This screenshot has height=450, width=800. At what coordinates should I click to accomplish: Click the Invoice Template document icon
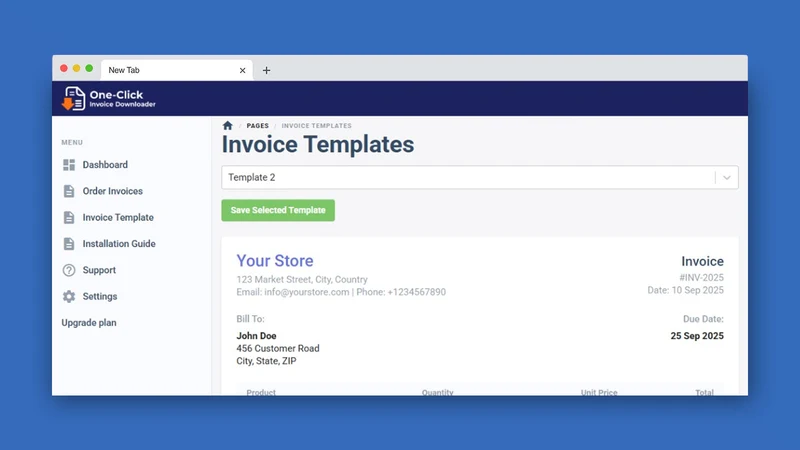[69, 217]
